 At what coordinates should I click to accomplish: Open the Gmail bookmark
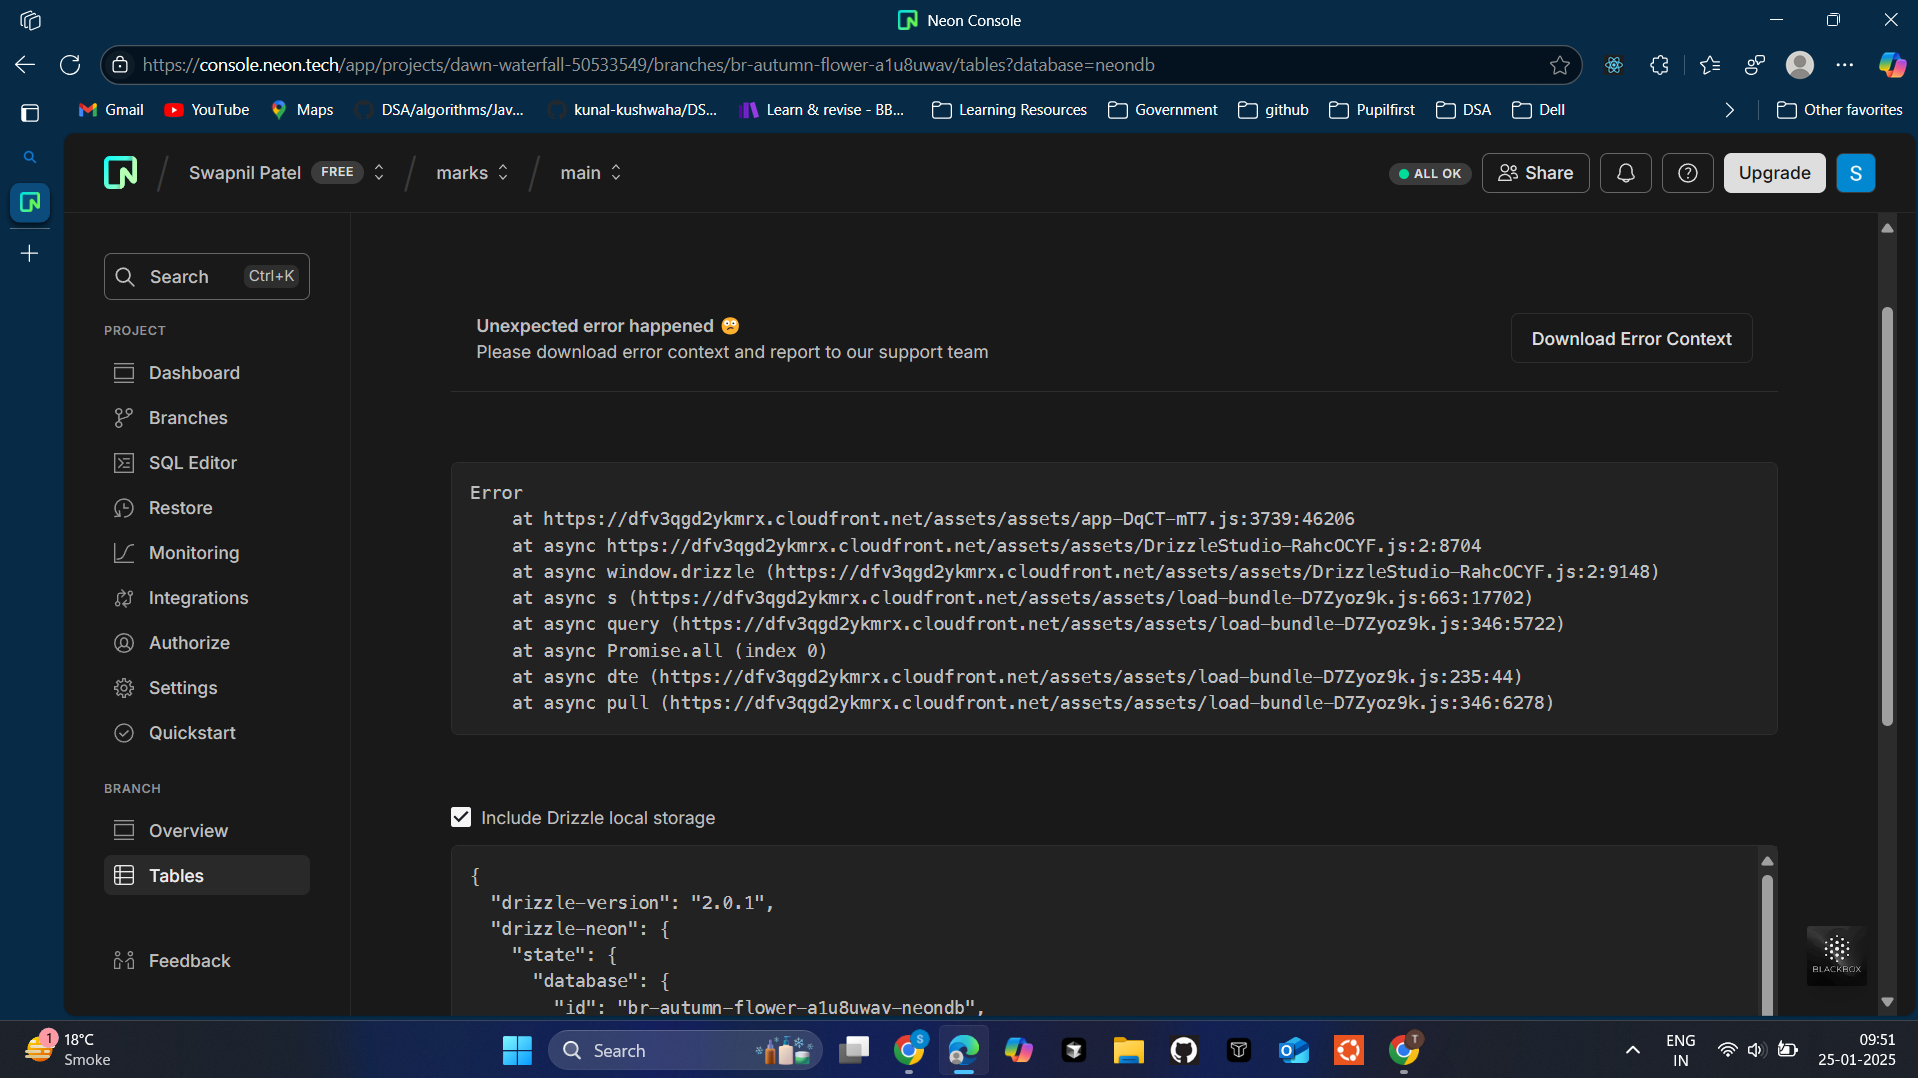point(111,110)
